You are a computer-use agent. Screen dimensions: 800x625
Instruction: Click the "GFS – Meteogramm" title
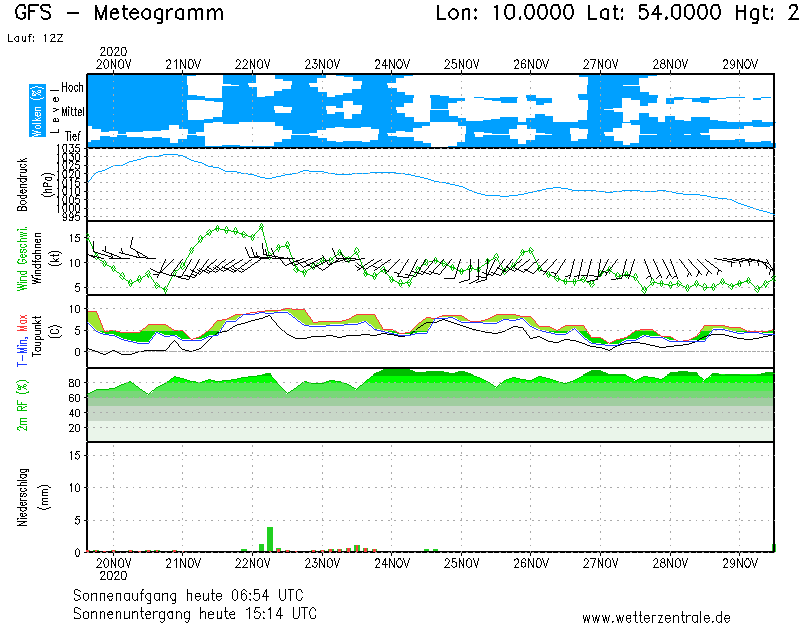[119, 13]
